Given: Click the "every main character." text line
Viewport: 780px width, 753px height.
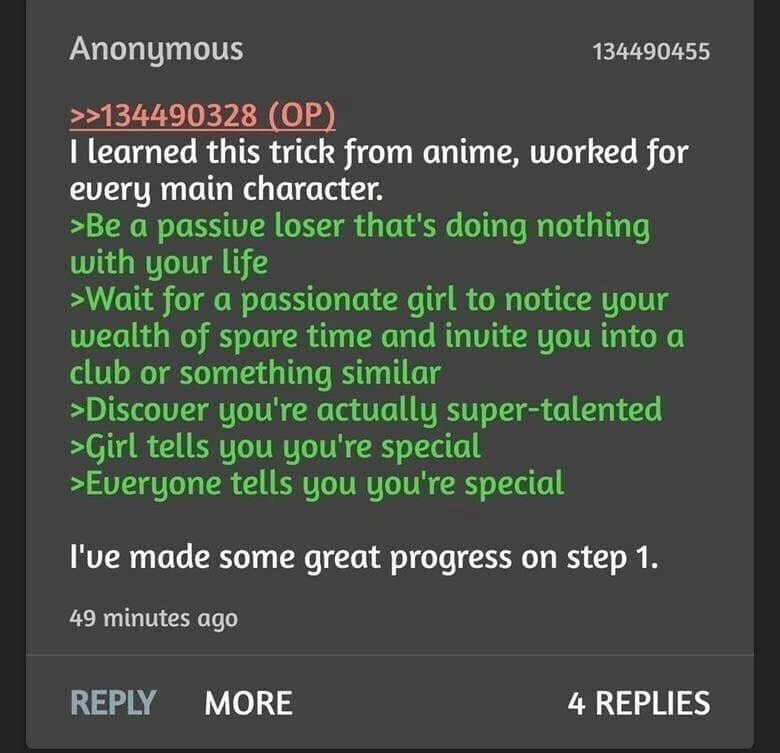Looking at the screenshot, I should [x=226, y=190].
